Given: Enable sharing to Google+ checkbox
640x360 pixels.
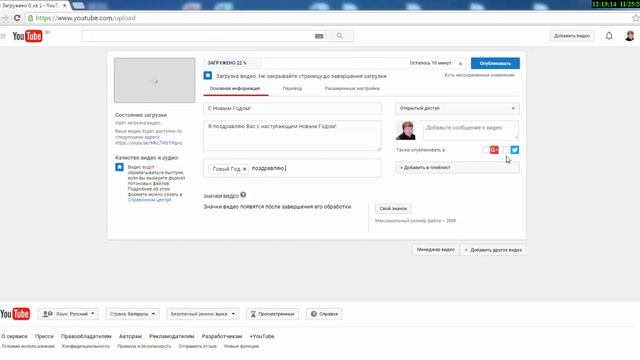Looking at the screenshot, I should (x=486, y=150).
